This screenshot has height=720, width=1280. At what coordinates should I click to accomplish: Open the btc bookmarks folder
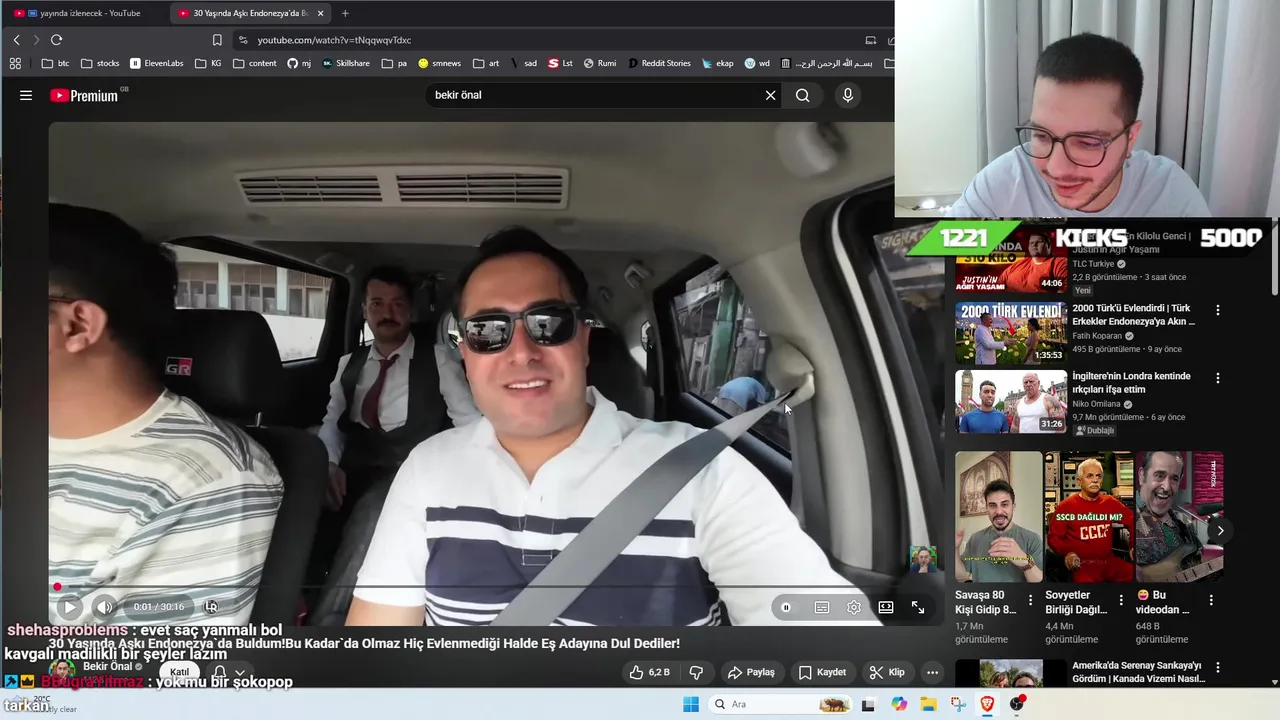[56, 63]
